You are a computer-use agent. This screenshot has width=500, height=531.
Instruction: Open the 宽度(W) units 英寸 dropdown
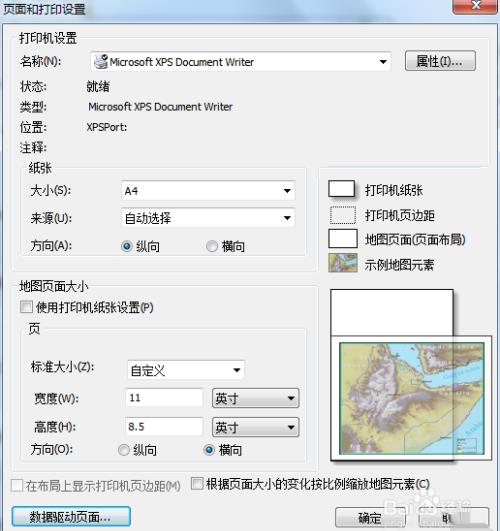[x=255, y=398]
